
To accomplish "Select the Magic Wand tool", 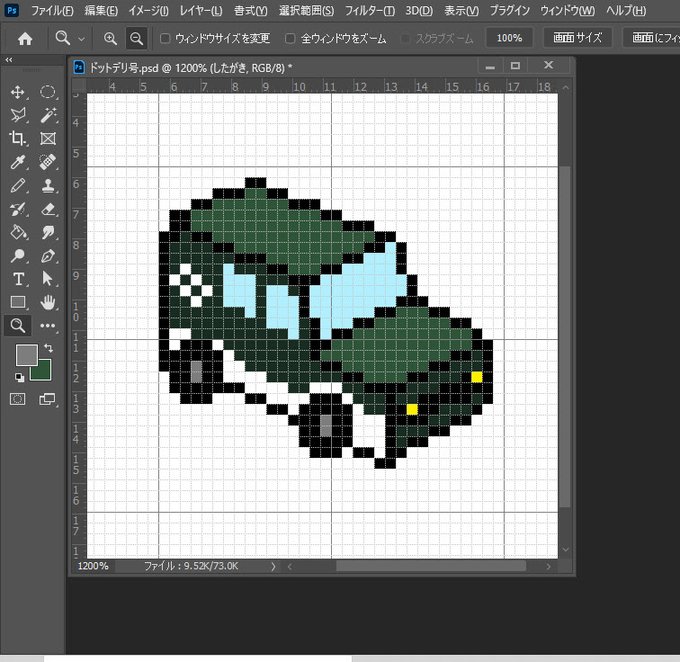I will click(x=47, y=115).
